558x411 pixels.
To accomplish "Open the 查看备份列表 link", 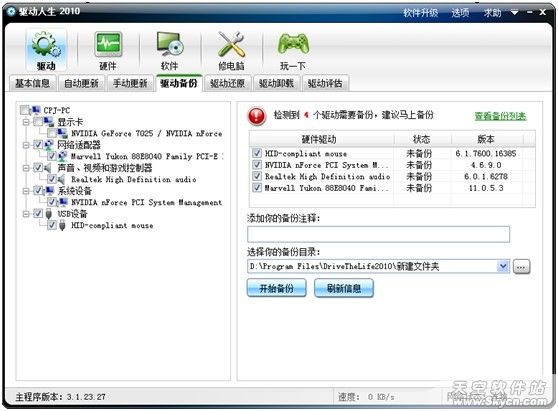I will coord(500,116).
